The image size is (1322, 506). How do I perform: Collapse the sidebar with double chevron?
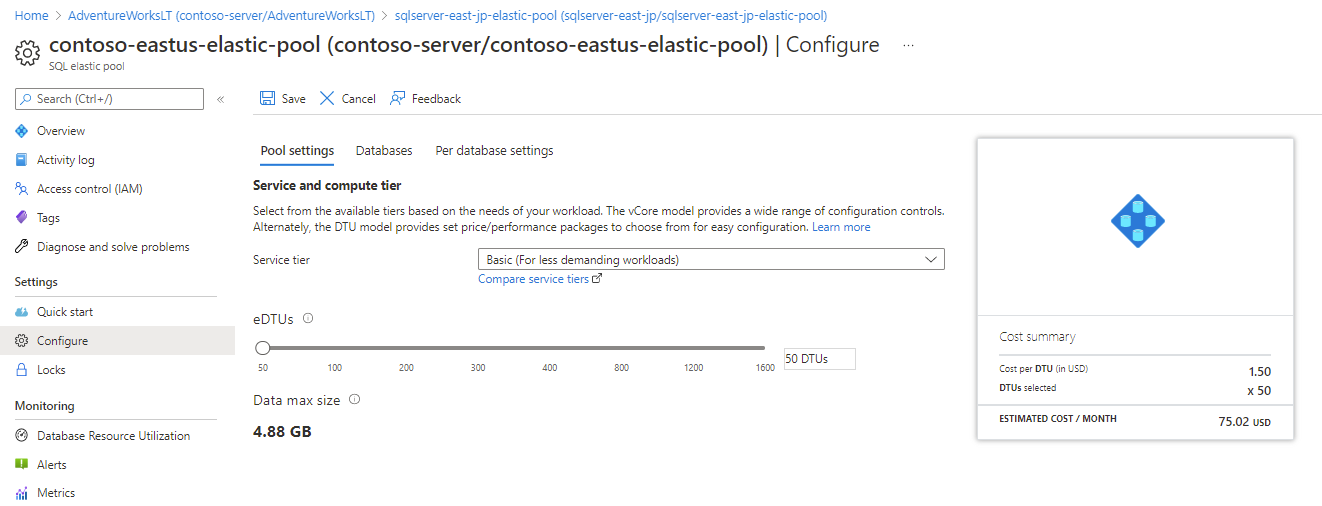[x=221, y=99]
